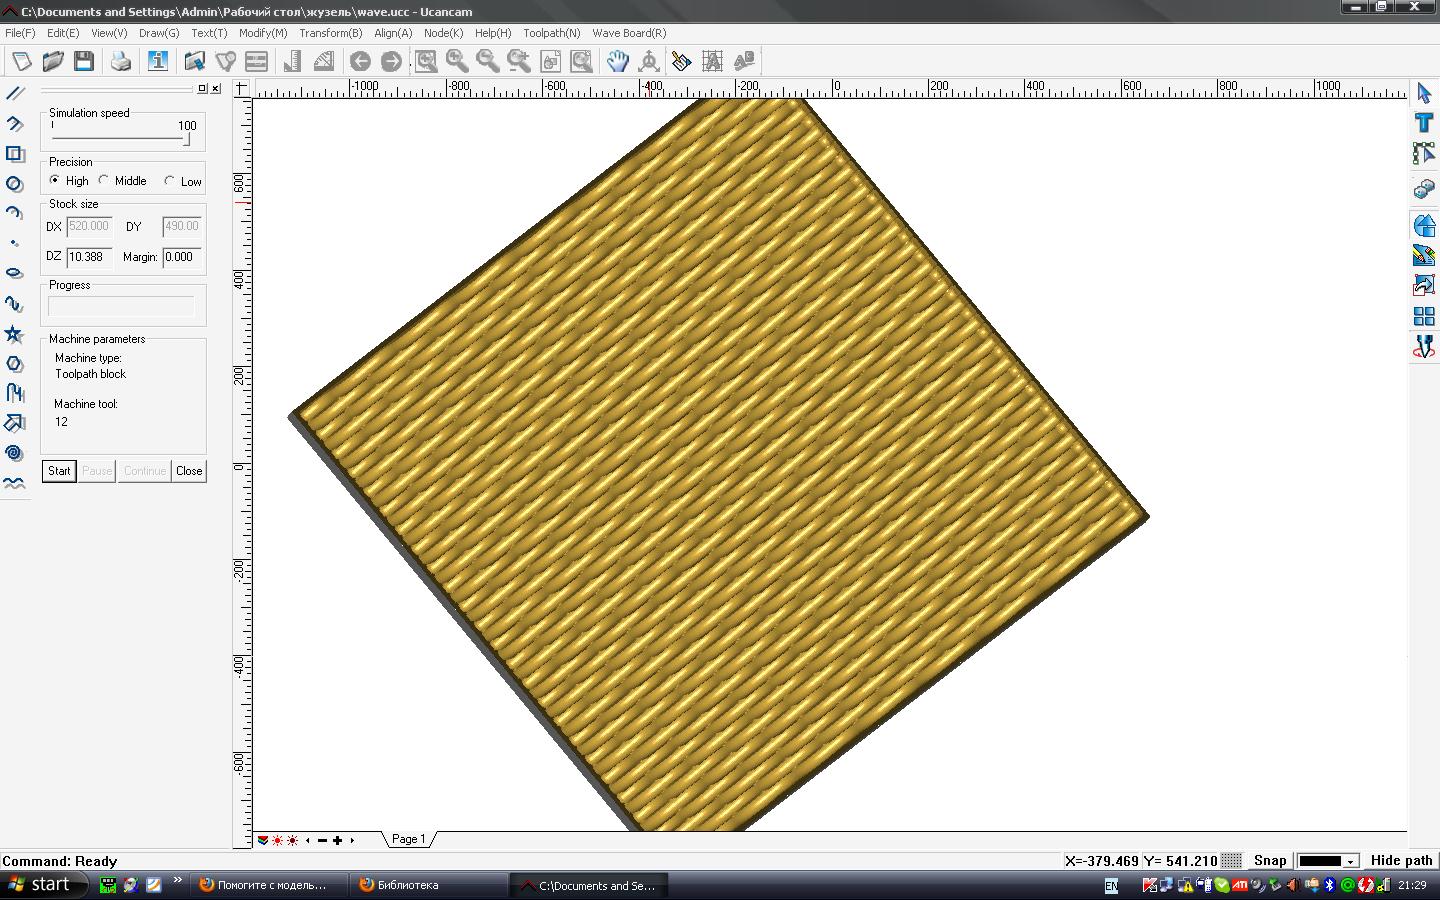Choose the rectangle draw tool
This screenshot has height=900, width=1440.
pos(15,153)
